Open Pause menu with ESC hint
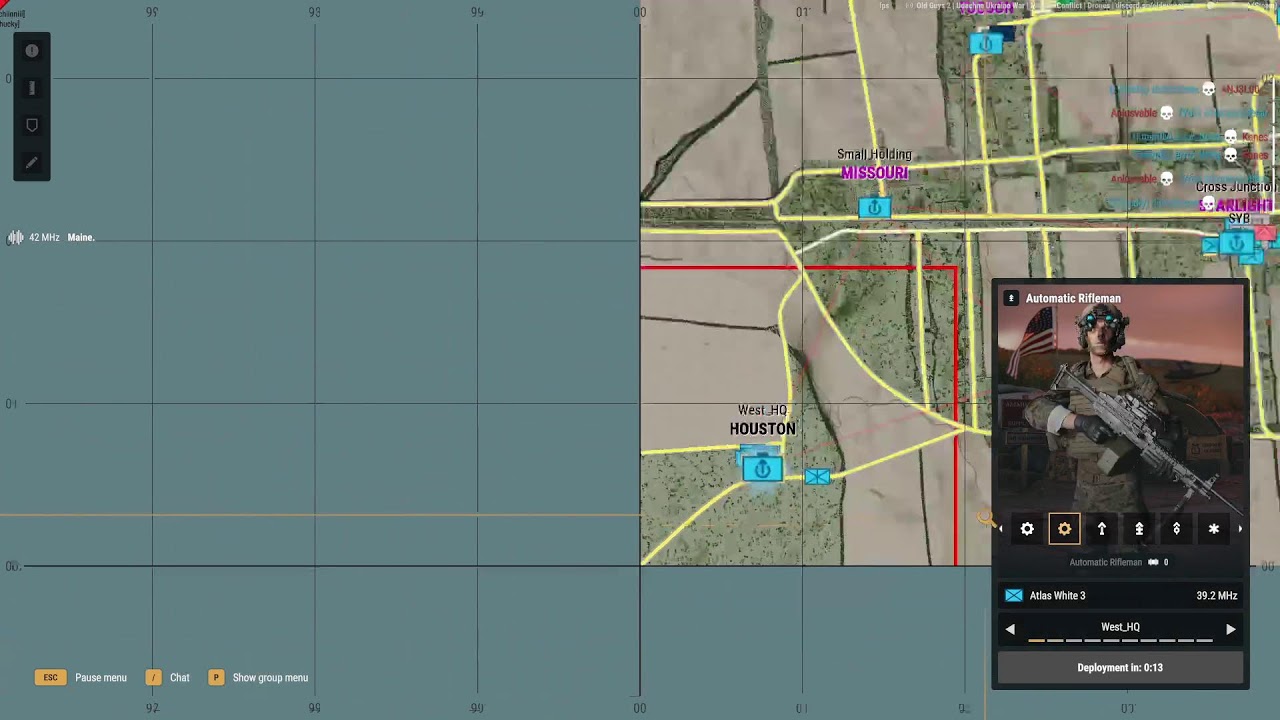The width and height of the screenshot is (1280, 720). [x=82, y=678]
